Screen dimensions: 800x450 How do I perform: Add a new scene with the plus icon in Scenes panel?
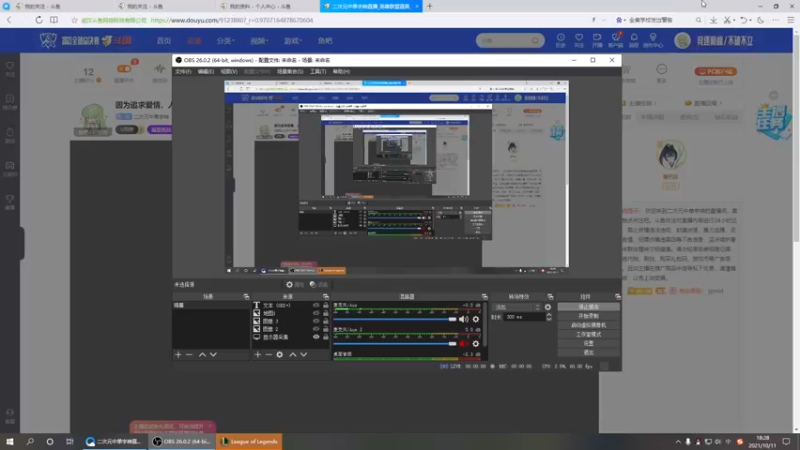click(x=178, y=355)
